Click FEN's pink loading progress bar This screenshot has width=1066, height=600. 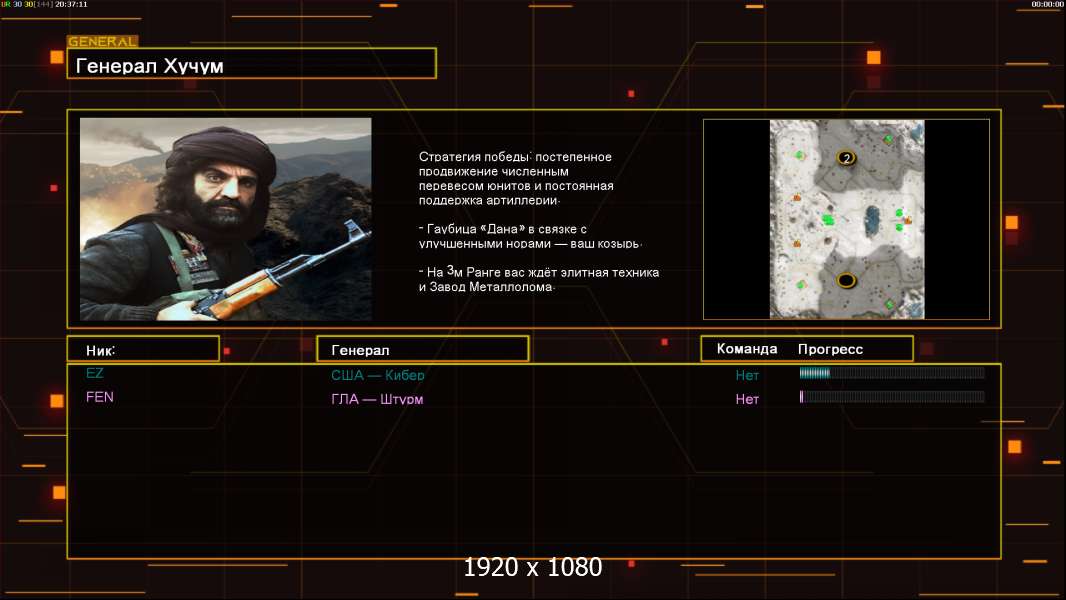[891, 397]
